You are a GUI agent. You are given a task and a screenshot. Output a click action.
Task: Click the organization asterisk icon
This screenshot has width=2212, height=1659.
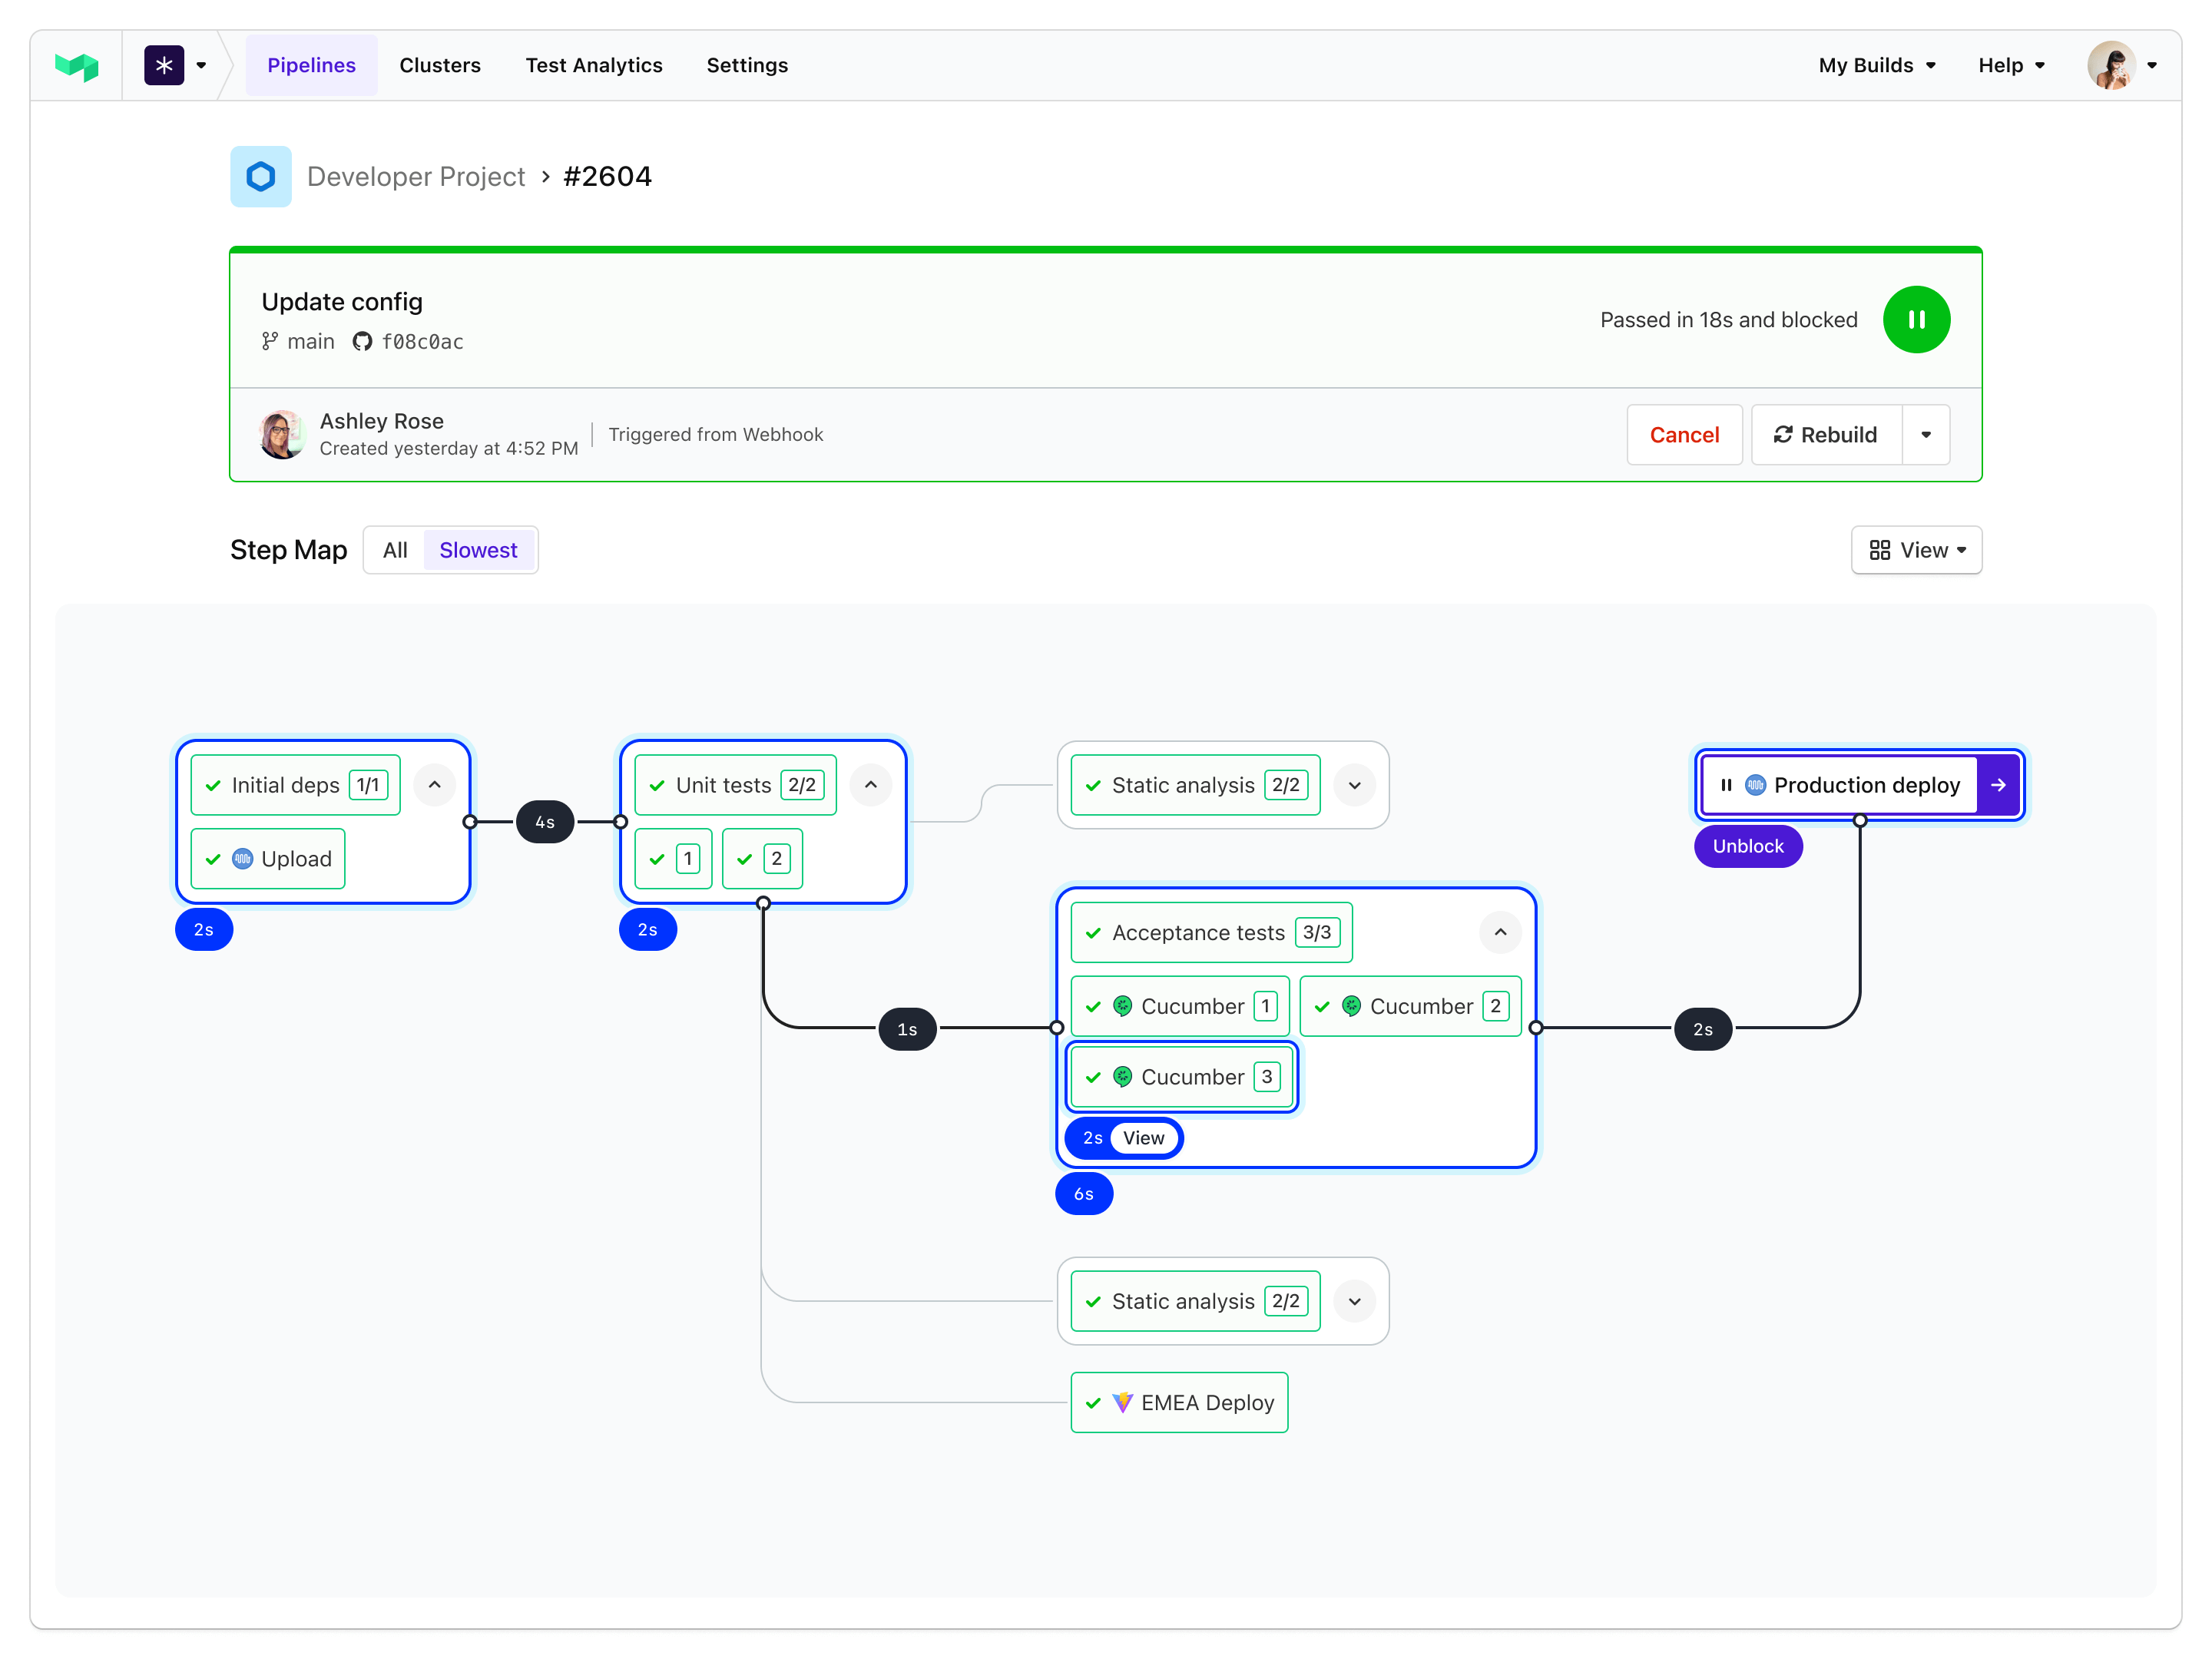164,66
